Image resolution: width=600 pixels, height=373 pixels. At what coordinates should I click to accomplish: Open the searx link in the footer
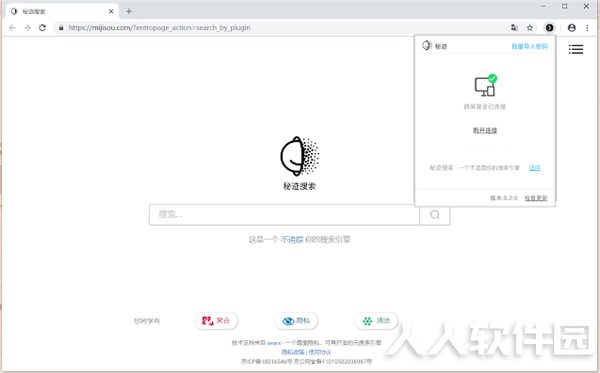[274, 343]
